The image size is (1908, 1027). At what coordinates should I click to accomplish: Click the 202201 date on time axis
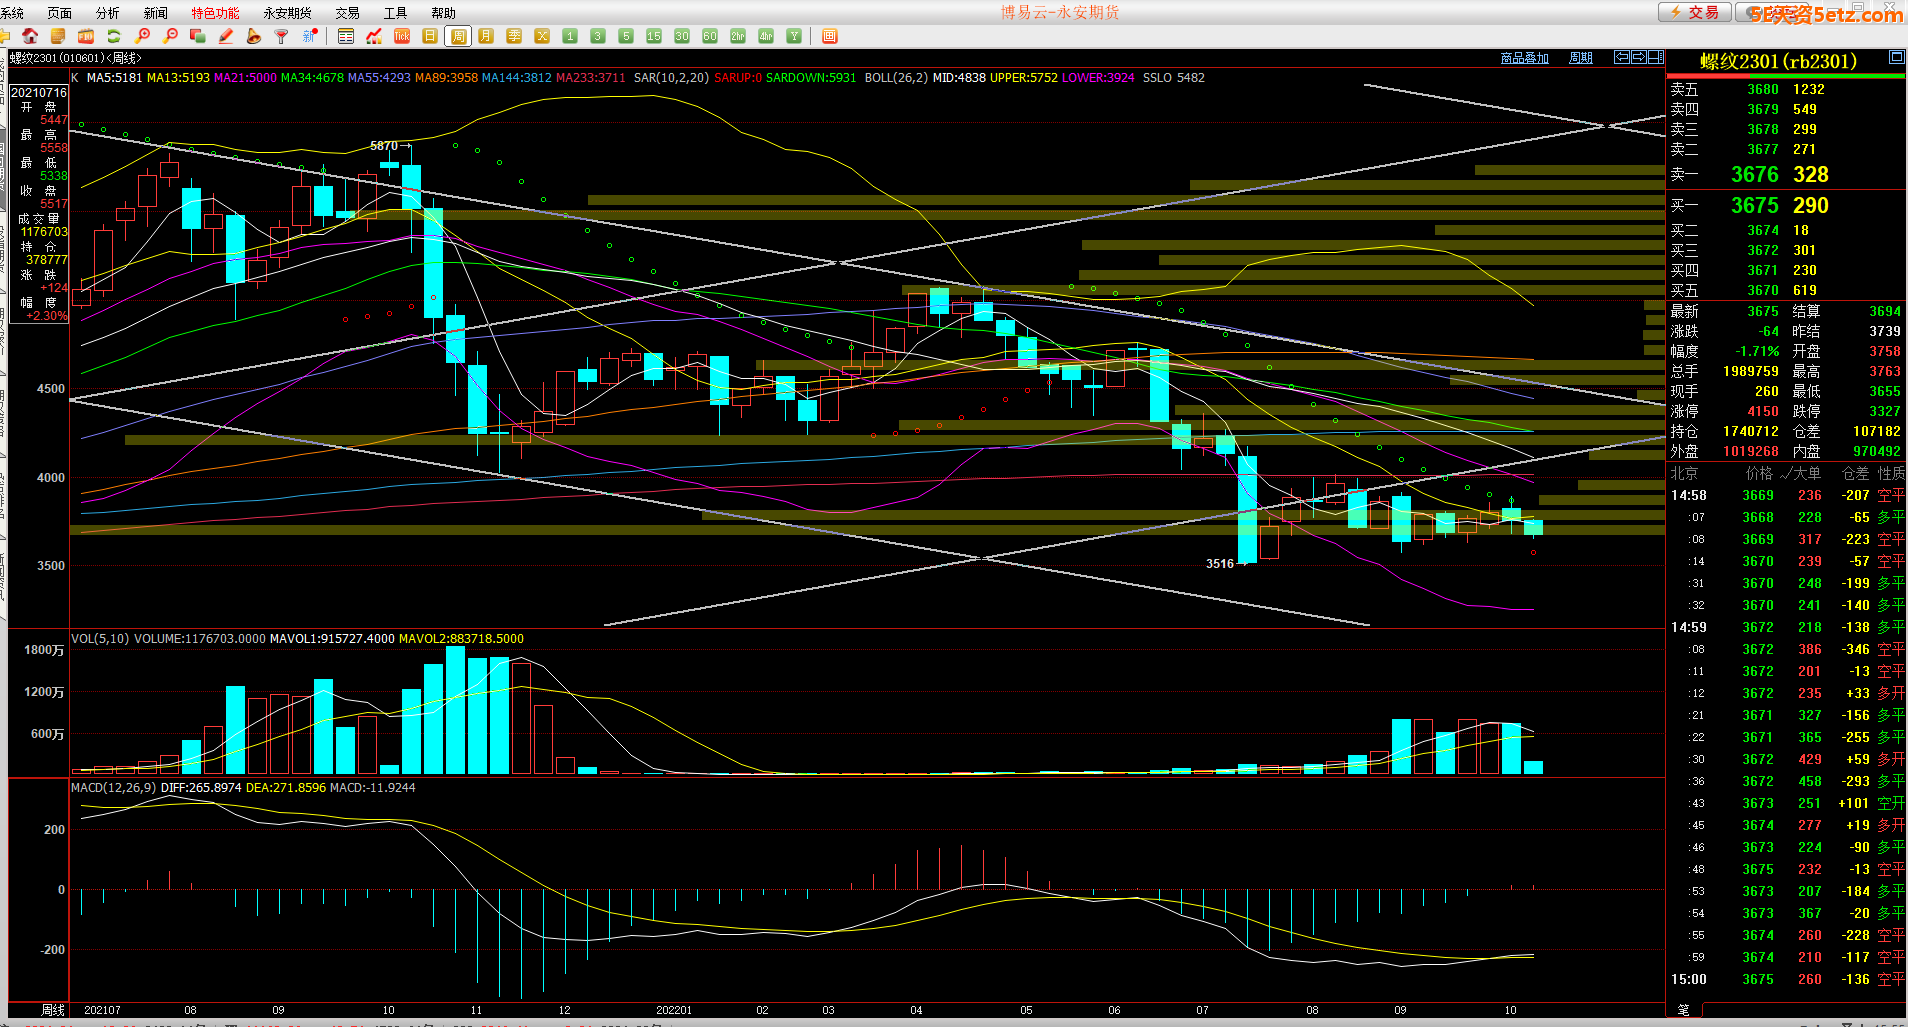[674, 1010]
